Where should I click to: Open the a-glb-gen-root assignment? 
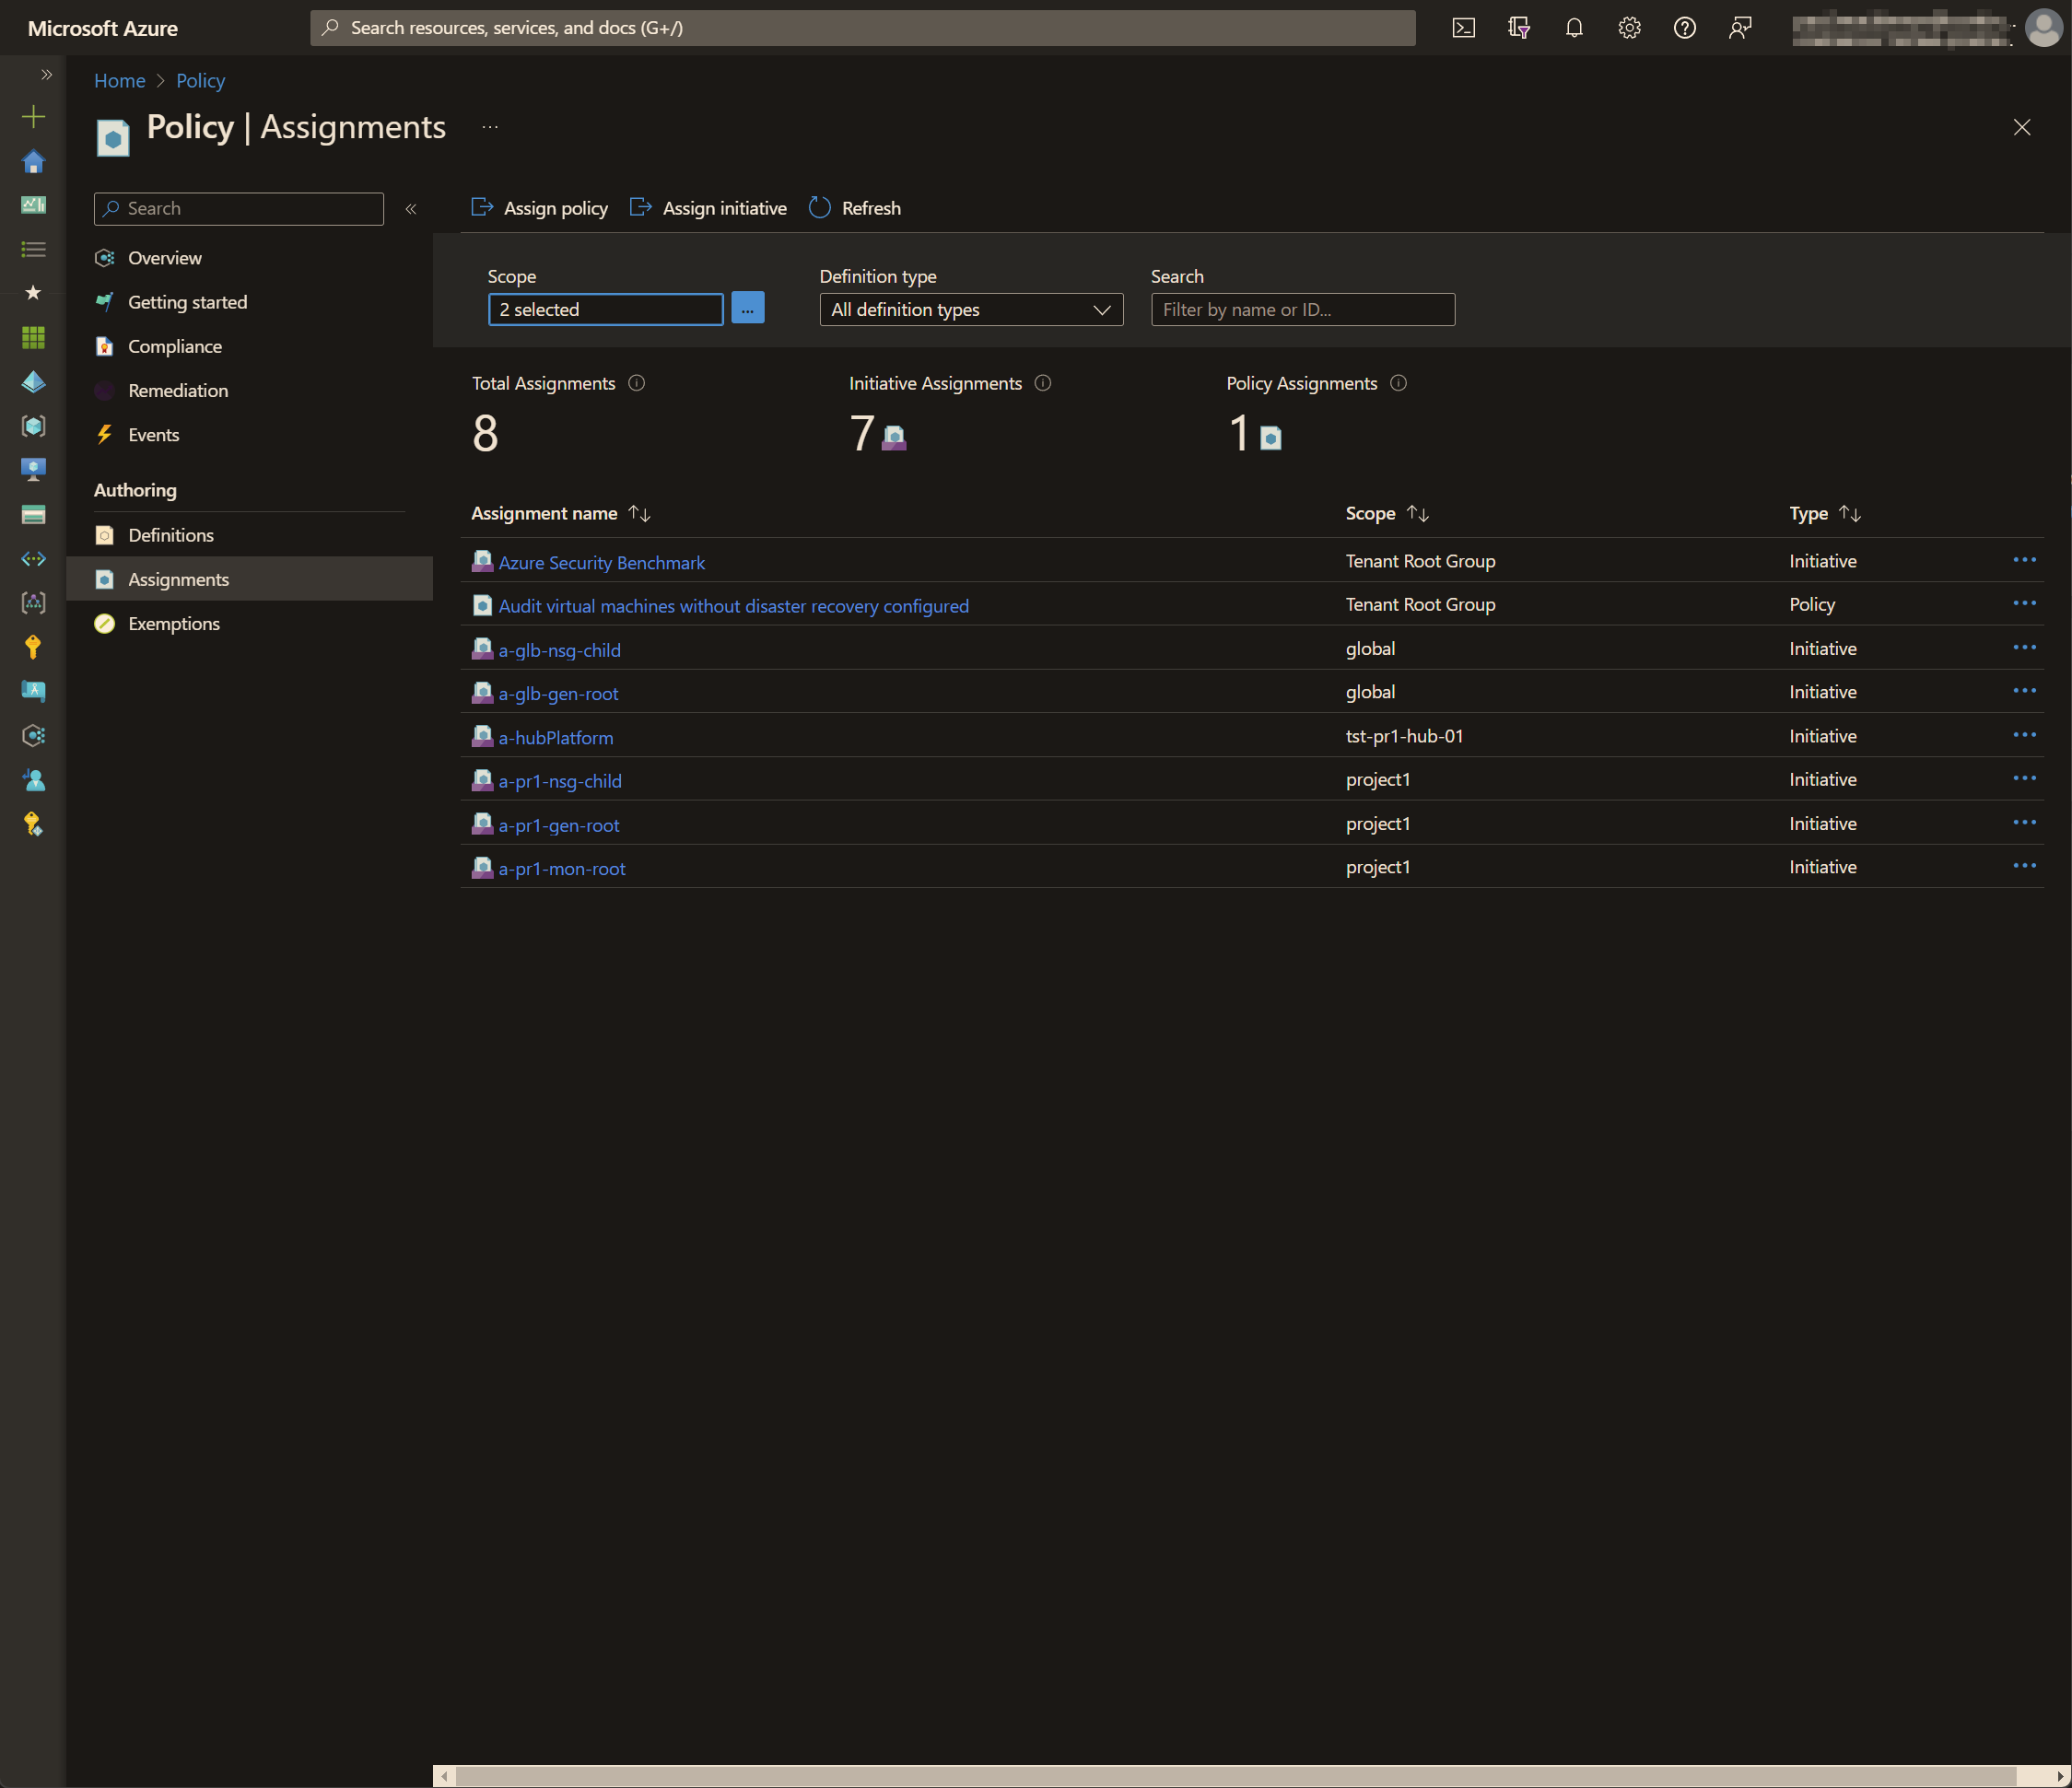(558, 693)
